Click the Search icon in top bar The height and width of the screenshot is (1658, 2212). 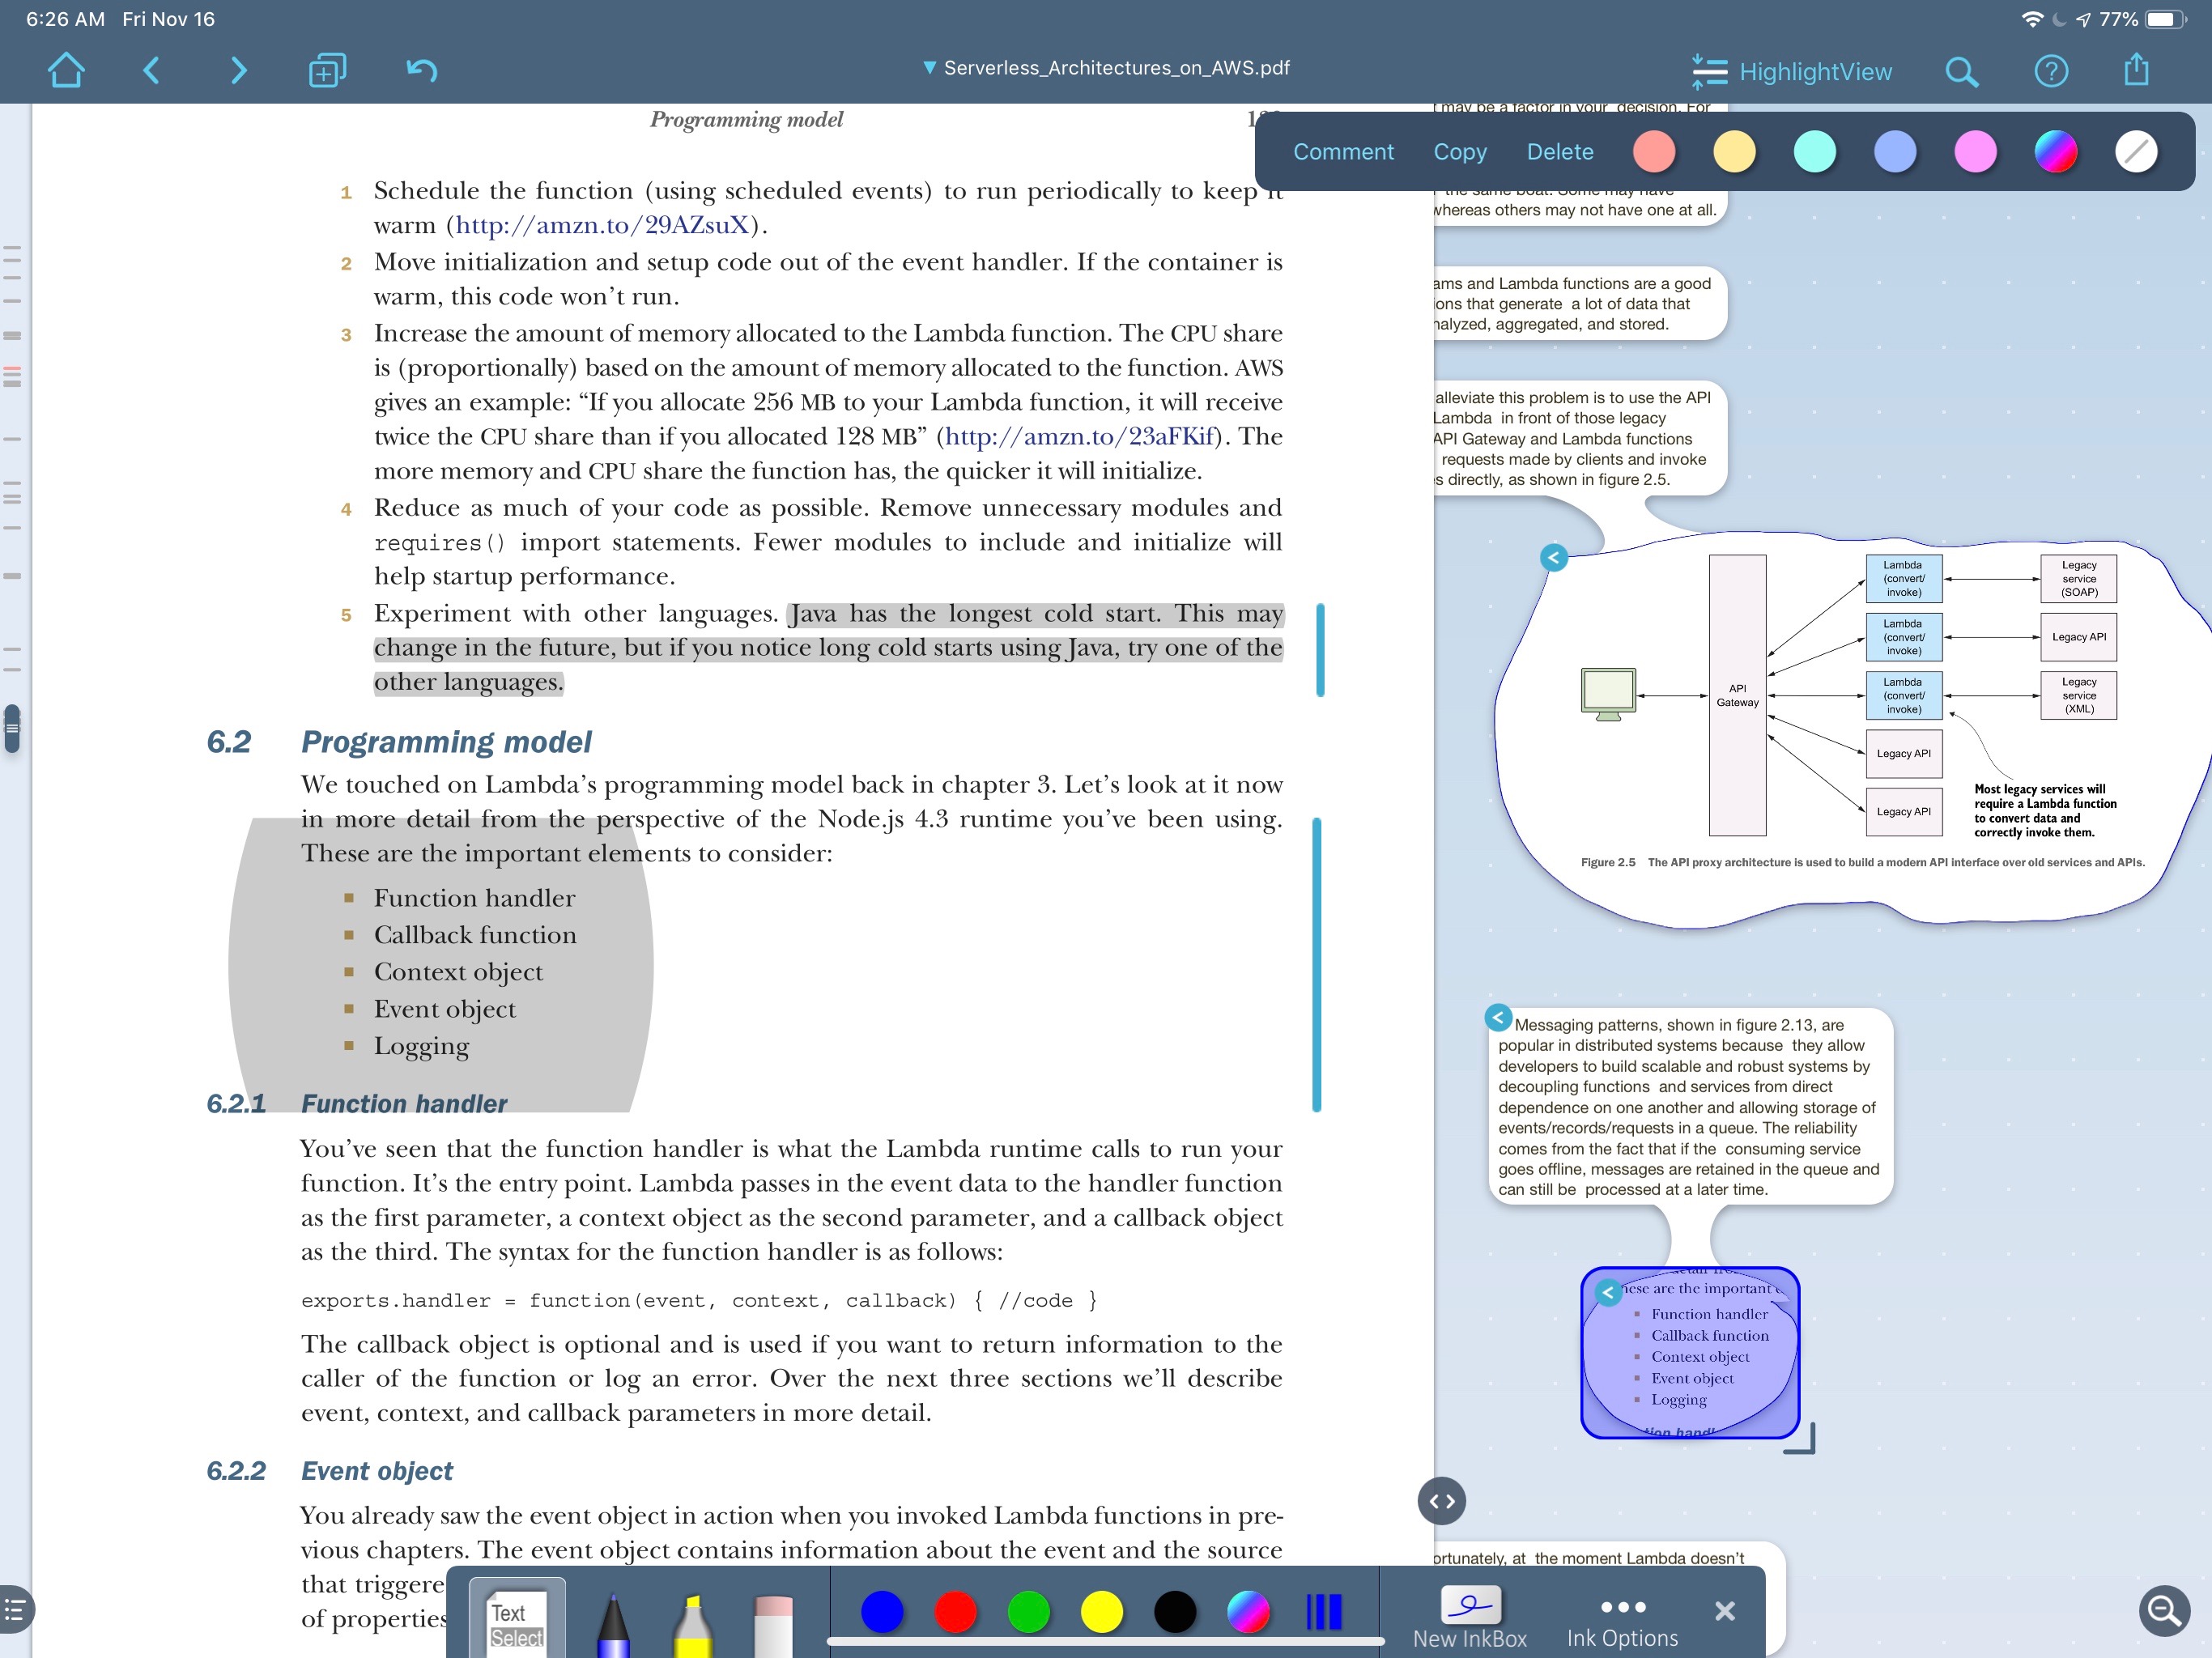tap(1965, 70)
